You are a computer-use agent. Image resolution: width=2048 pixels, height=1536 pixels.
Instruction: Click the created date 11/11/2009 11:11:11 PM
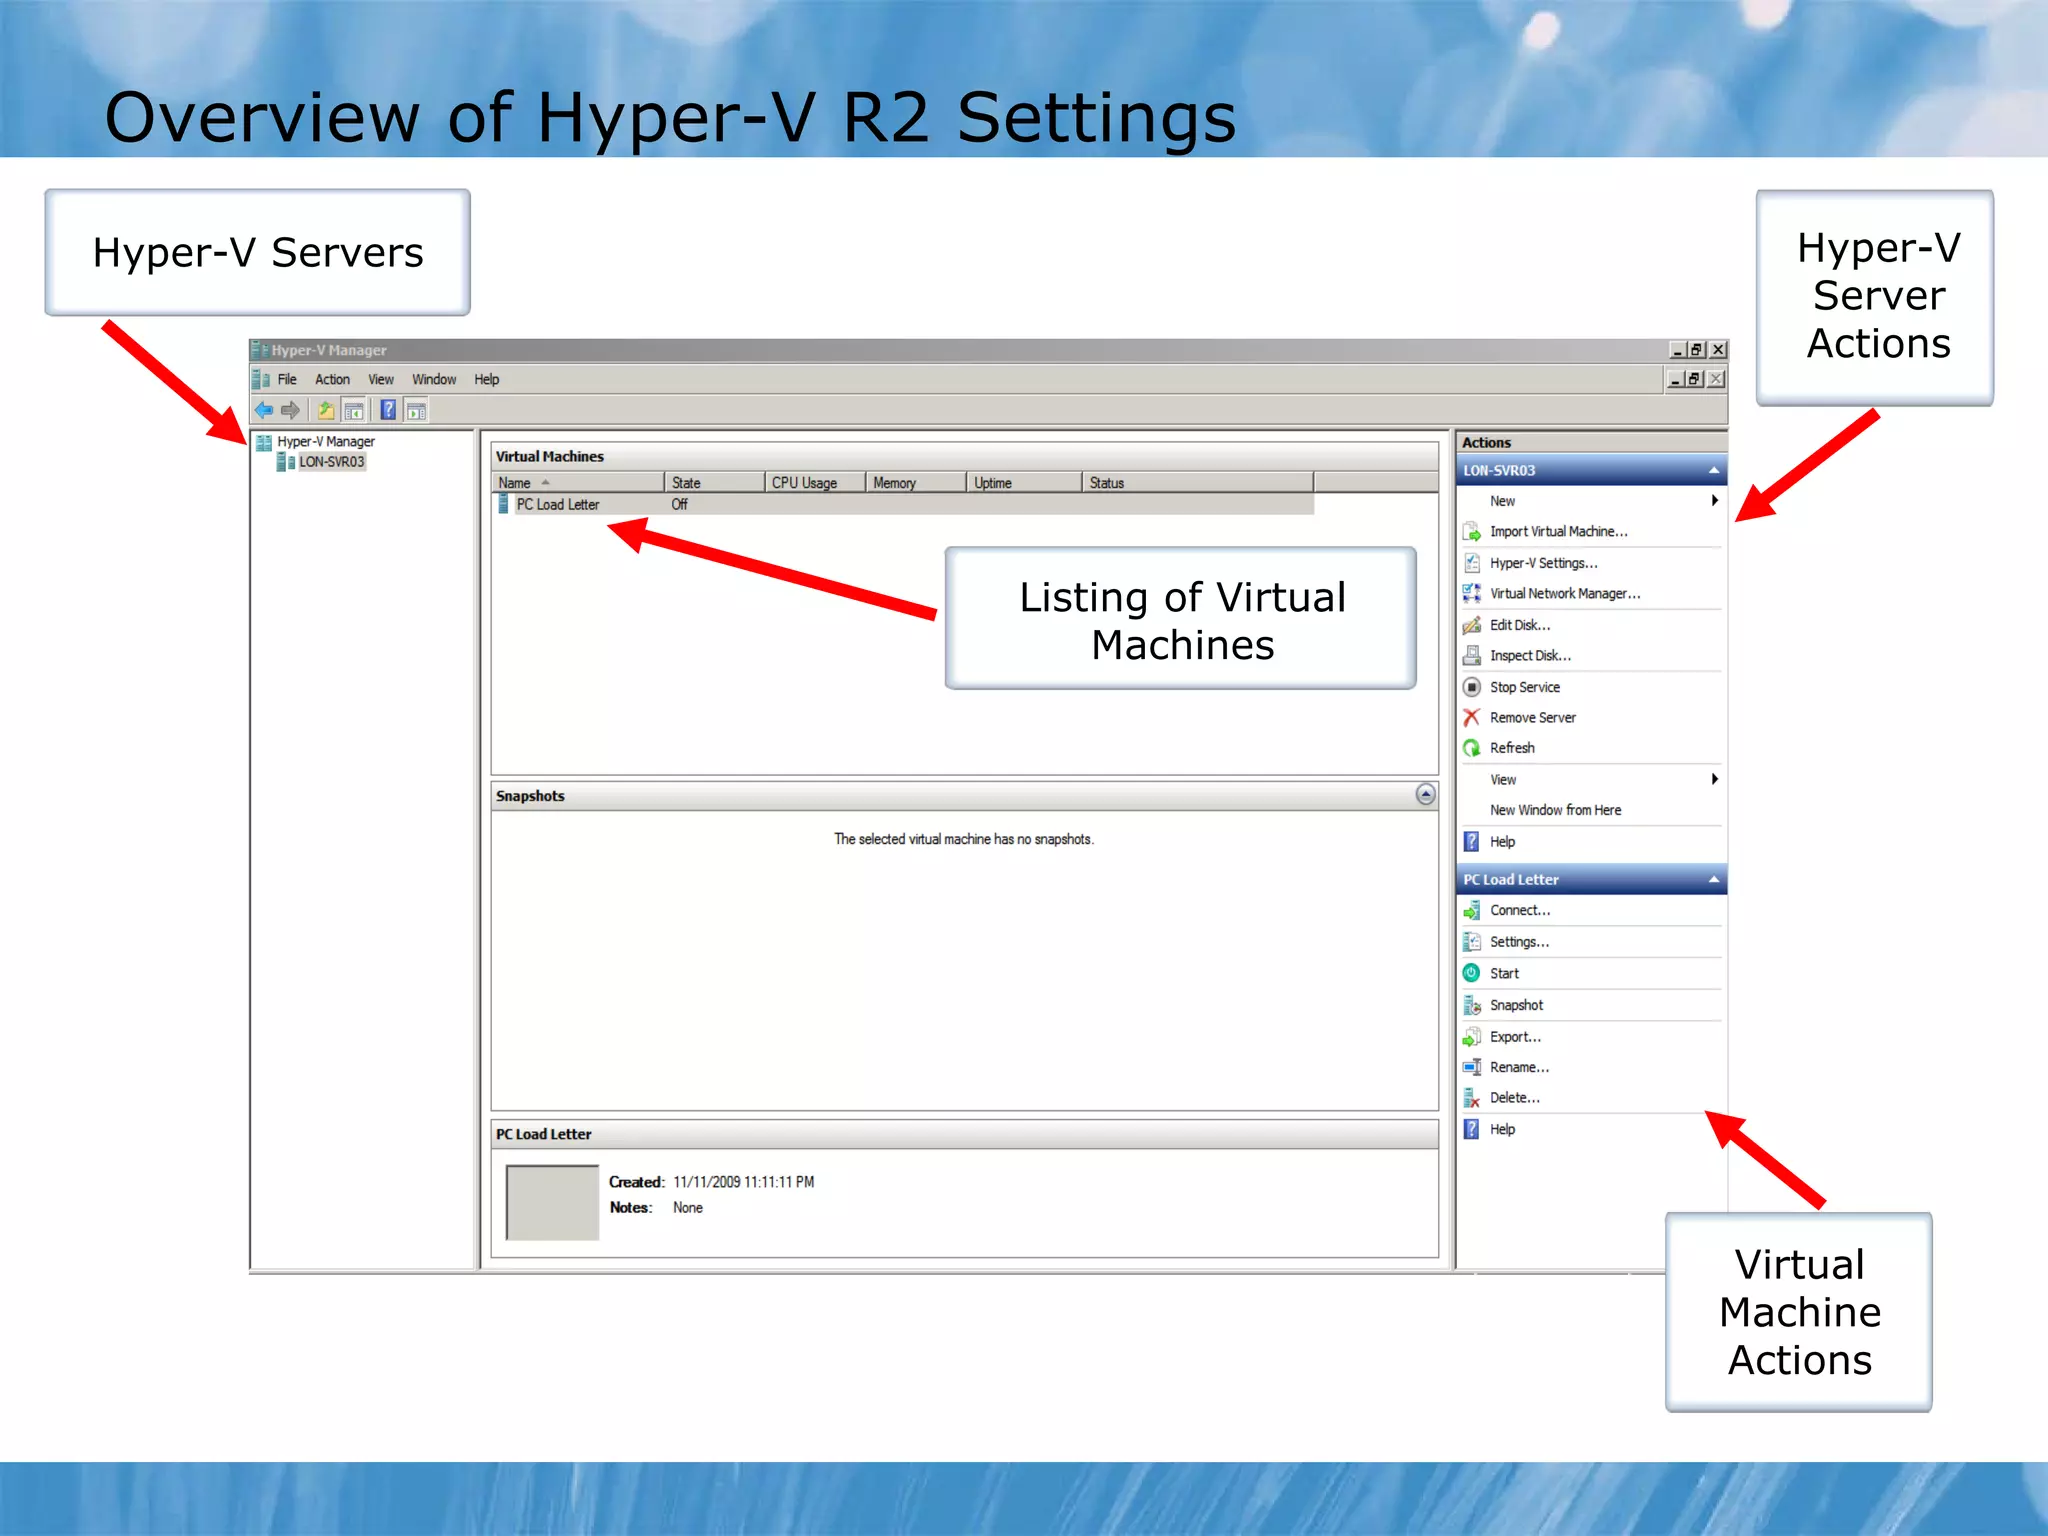(743, 1182)
